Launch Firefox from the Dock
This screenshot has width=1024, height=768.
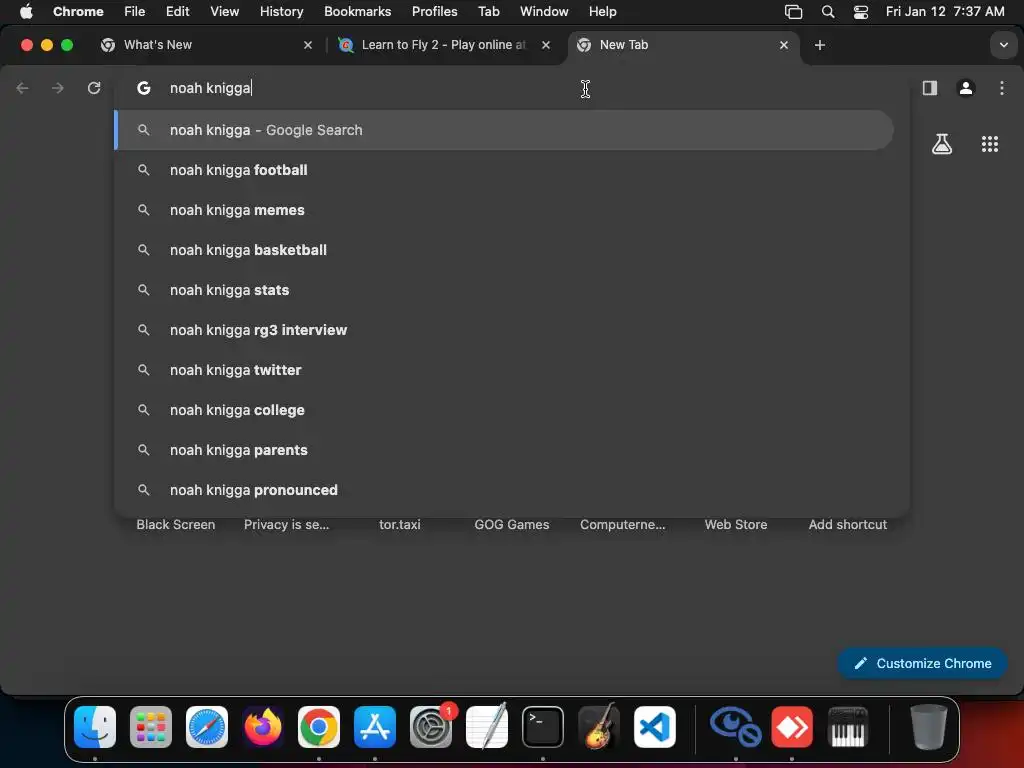263,727
